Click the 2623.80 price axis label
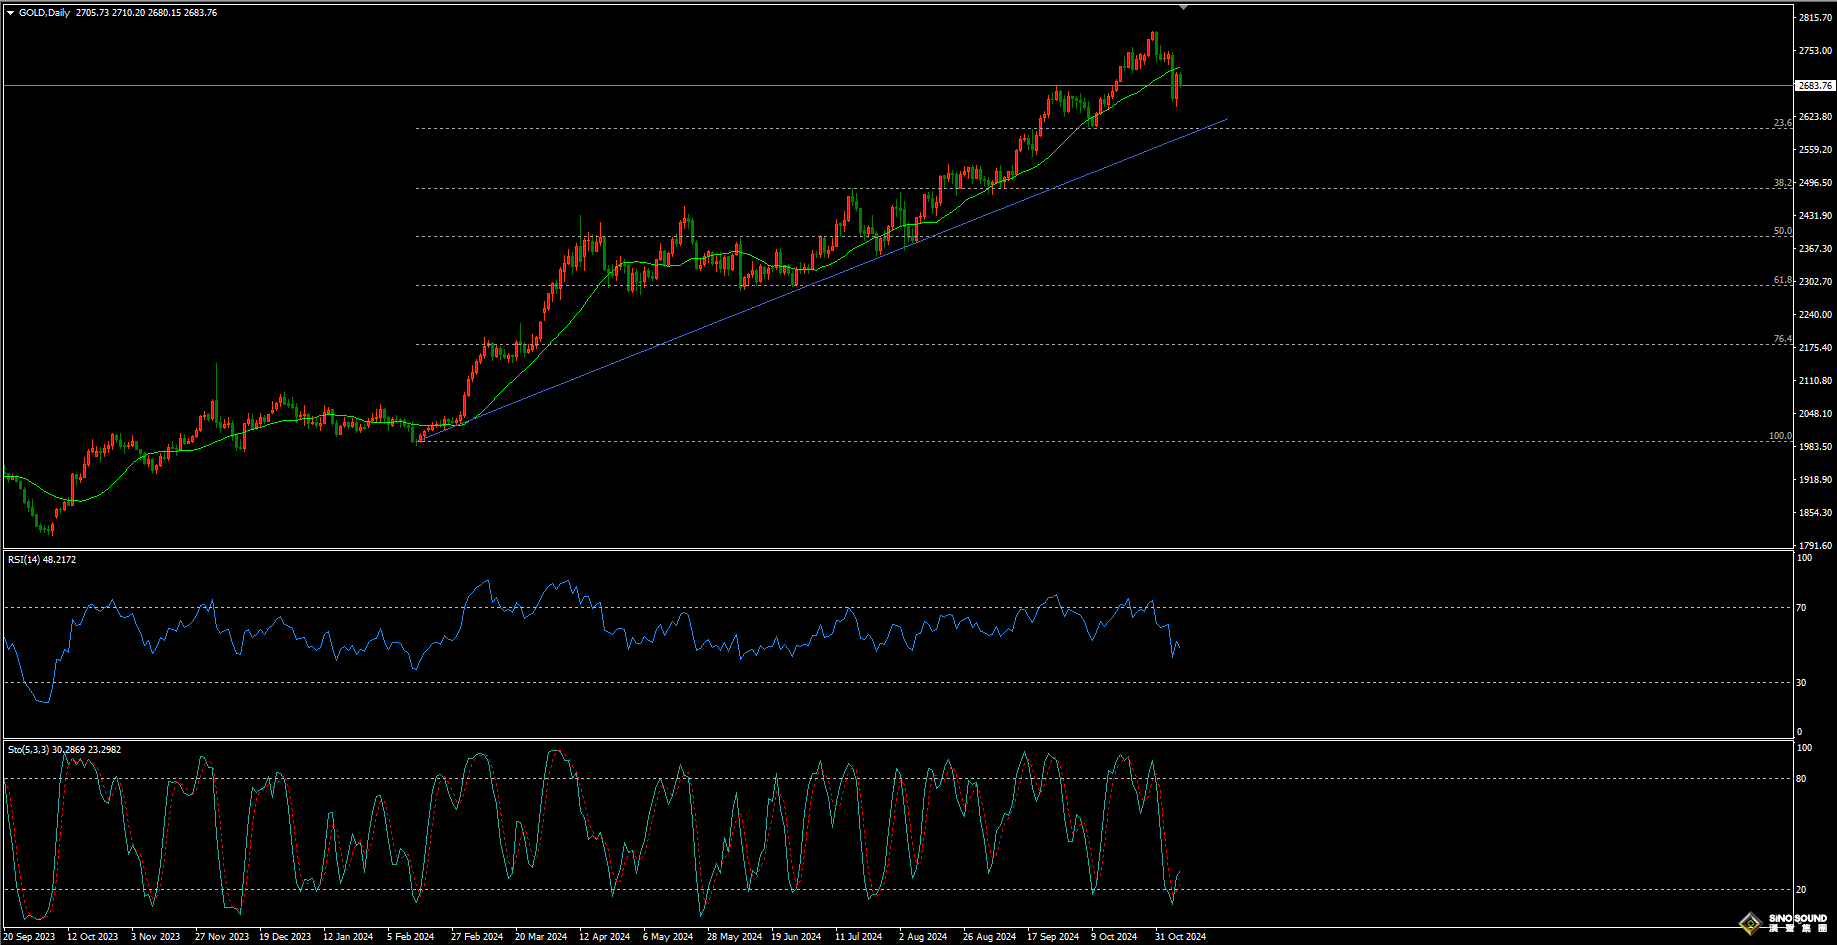Image resolution: width=1837 pixels, height=945 pixels. click(1815, 117)
